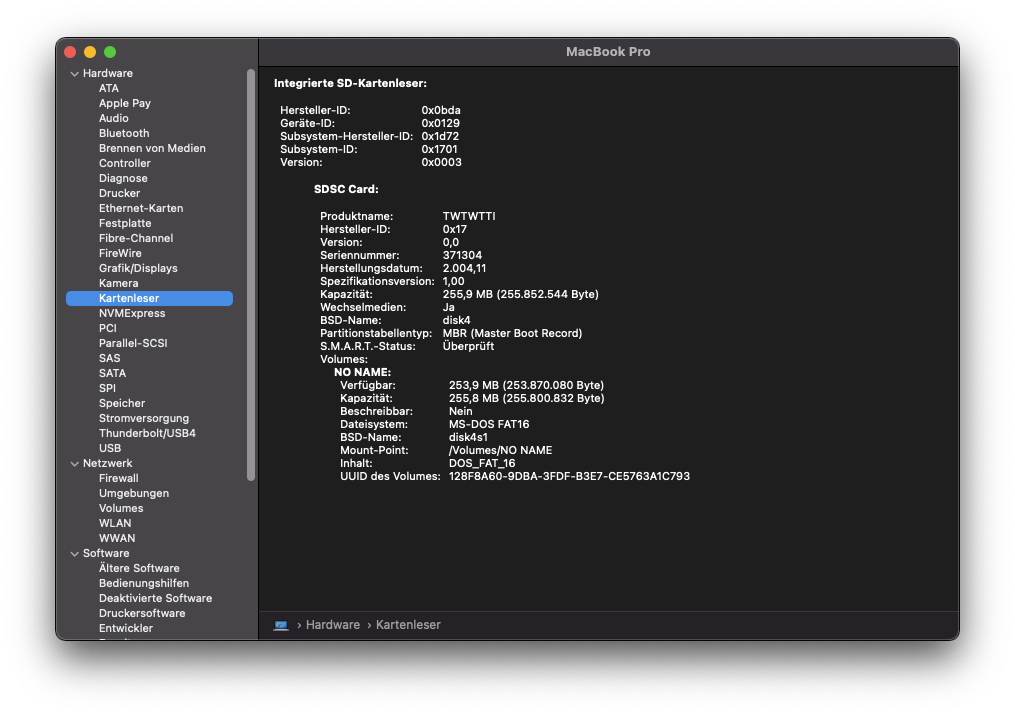1015x714 pixels.
Task: Select SAS in the sidebar
Action: 109,358
